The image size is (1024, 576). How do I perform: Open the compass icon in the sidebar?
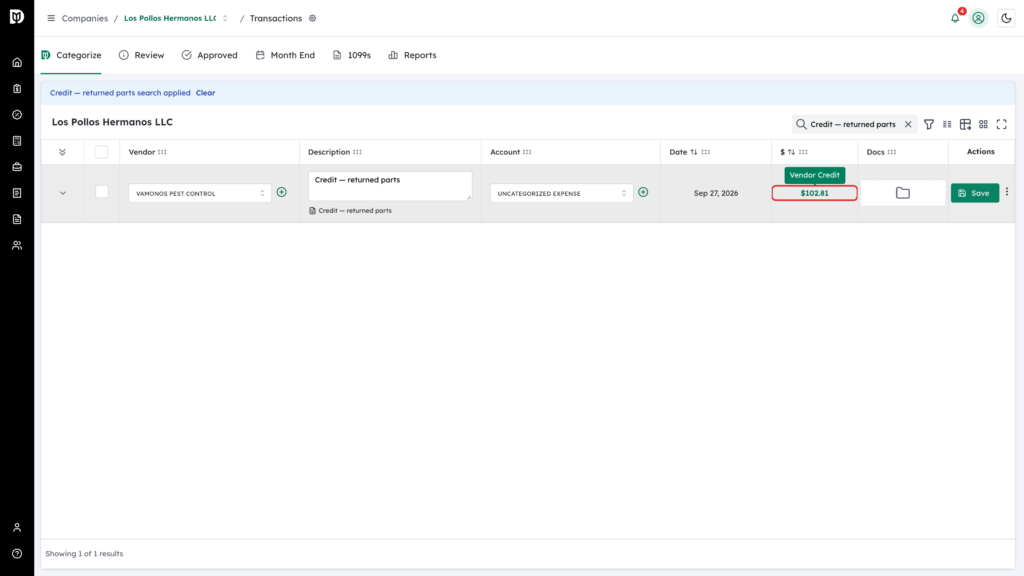click(17, 115)
